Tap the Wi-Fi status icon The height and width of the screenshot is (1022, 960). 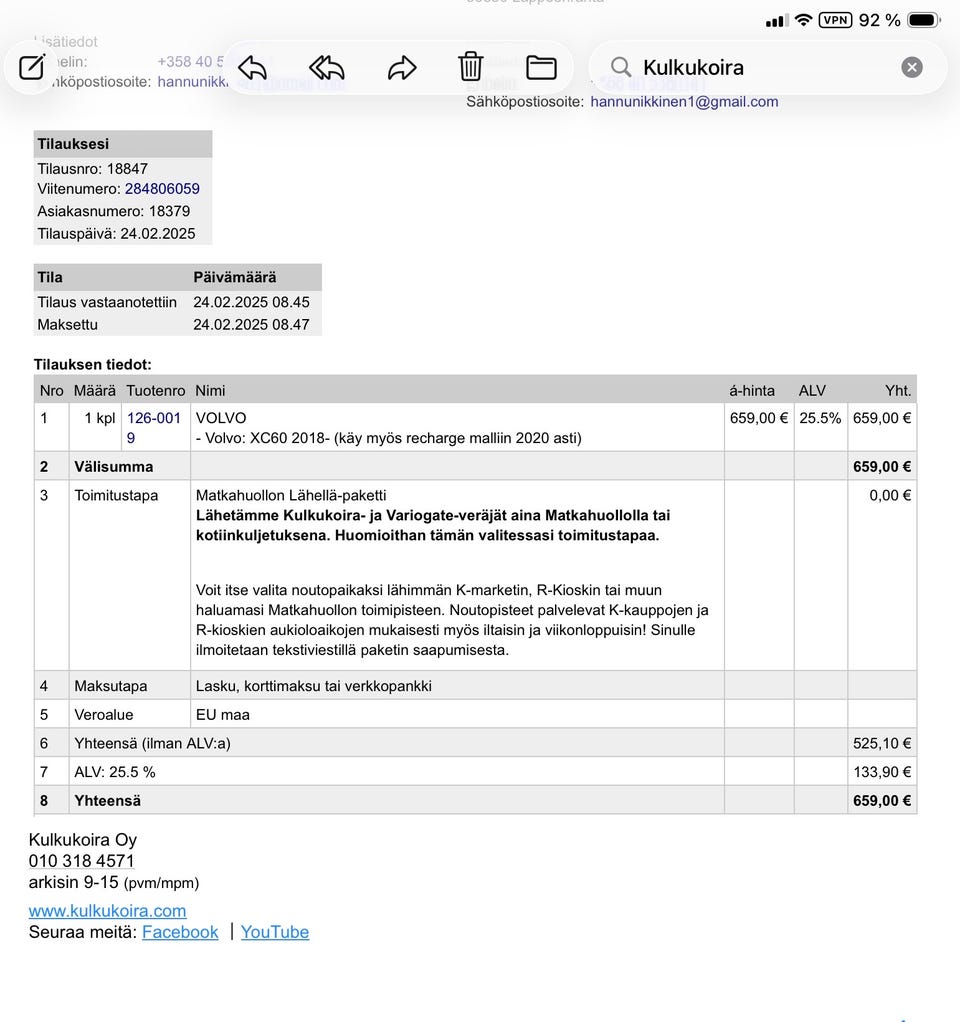pyautogui.click(x=803, y=20)
